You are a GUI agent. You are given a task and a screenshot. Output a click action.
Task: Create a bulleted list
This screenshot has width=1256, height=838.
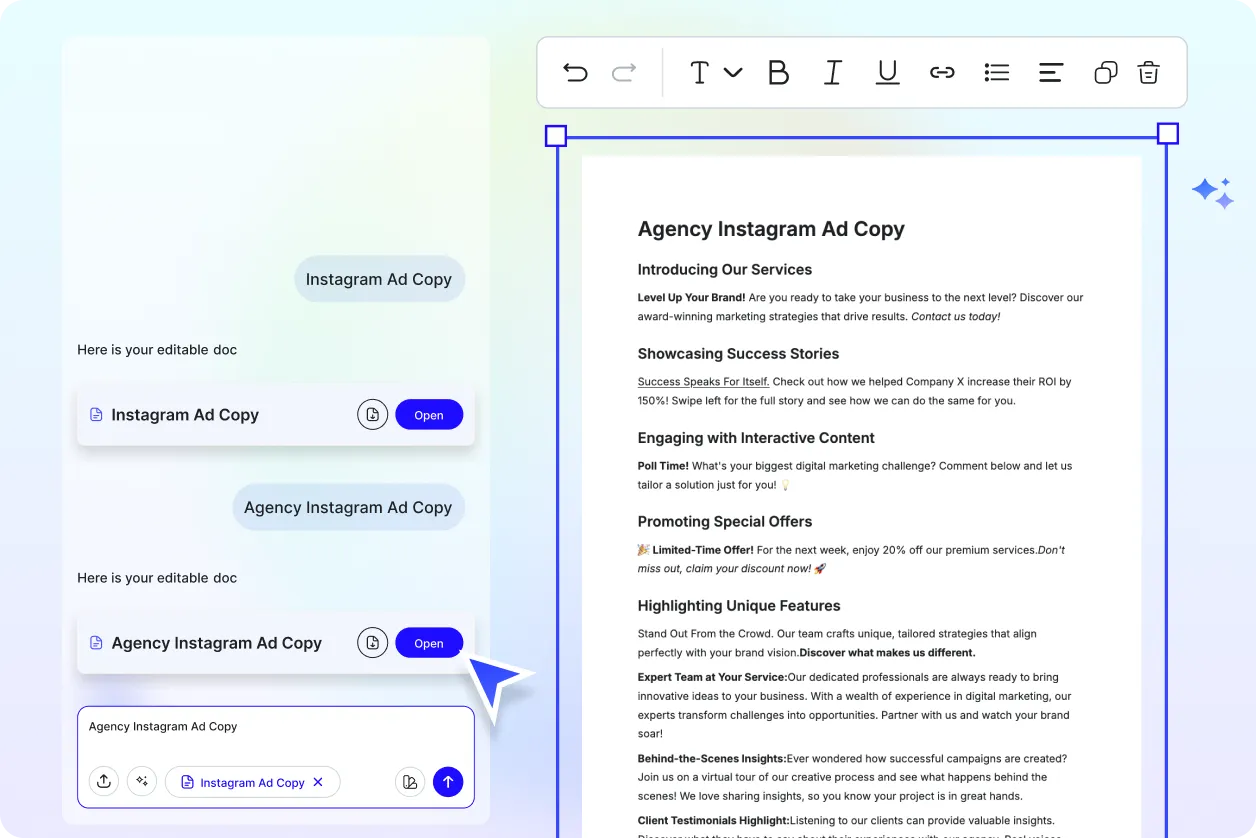(996, 72)
